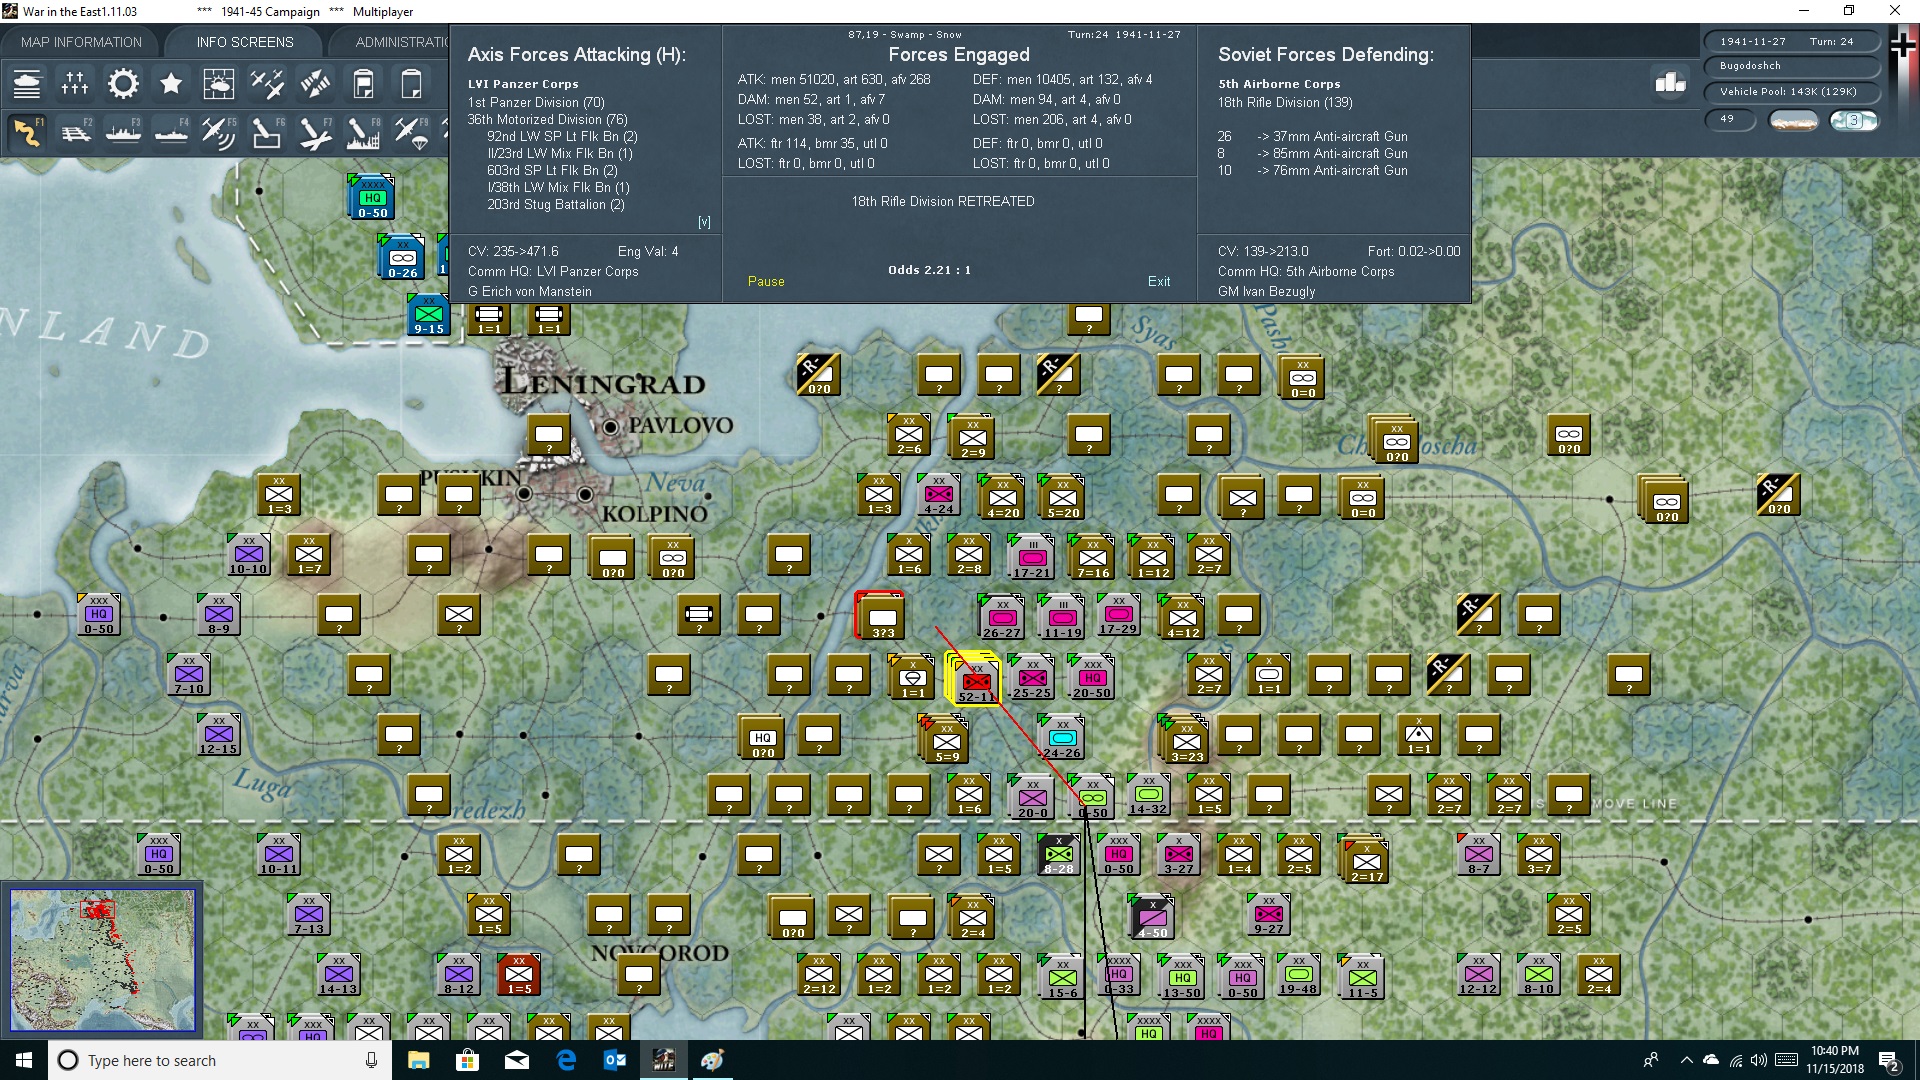
Task: Open the air doctrine planes icon
Action: (x=267, y=84)
